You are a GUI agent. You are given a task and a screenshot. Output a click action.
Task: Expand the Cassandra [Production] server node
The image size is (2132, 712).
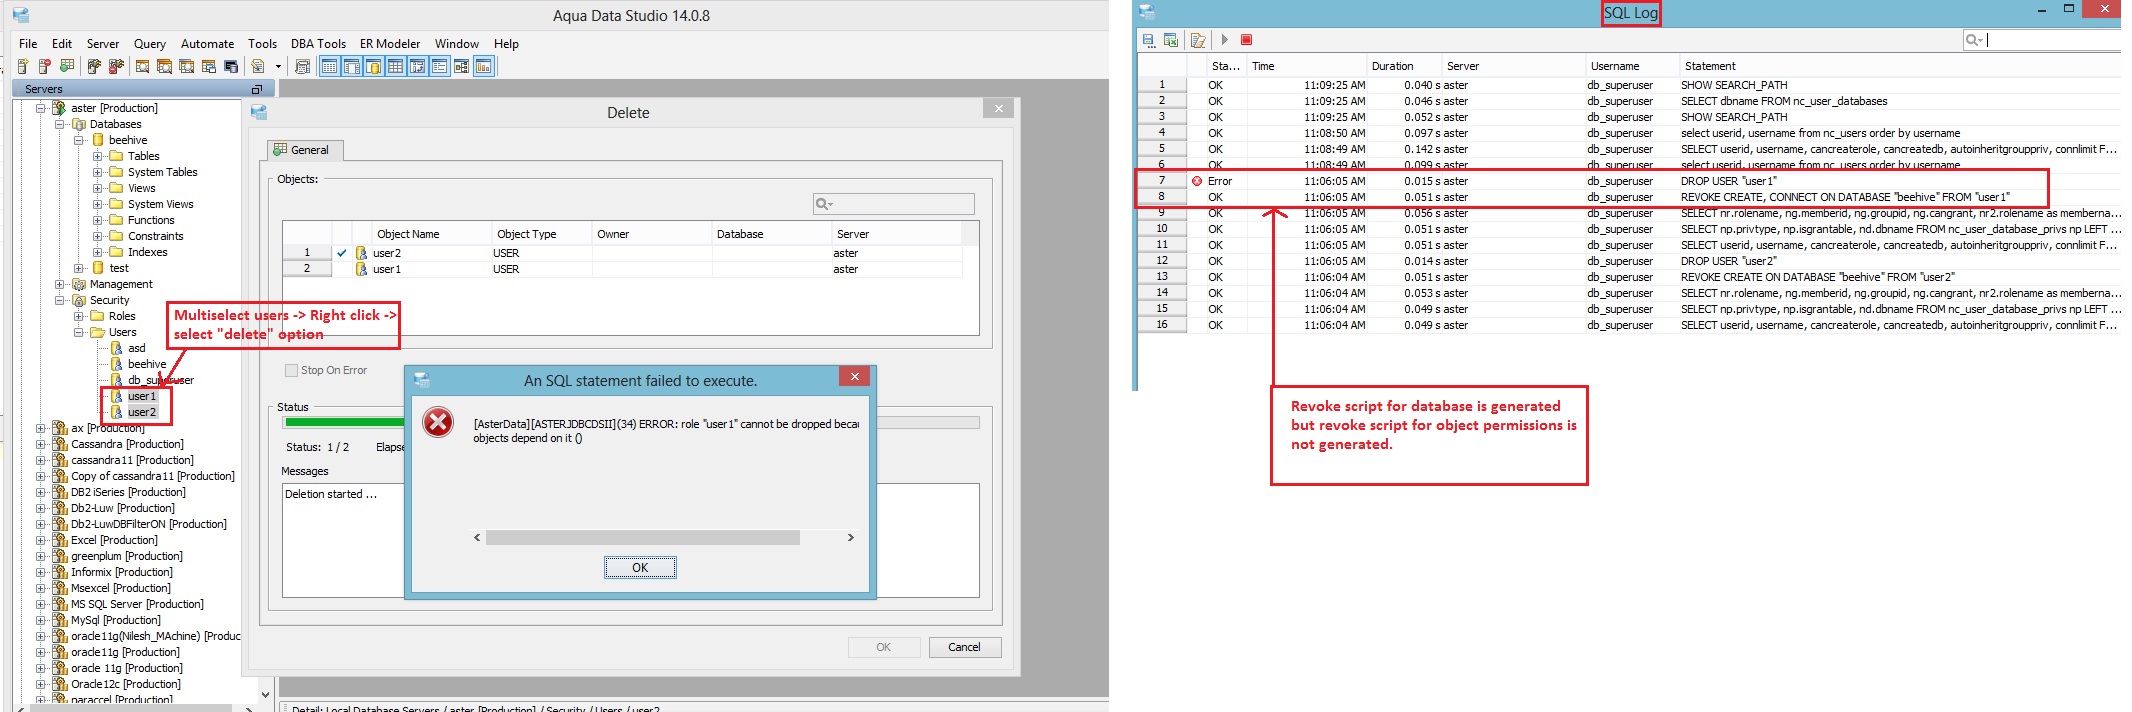[41, 444]
